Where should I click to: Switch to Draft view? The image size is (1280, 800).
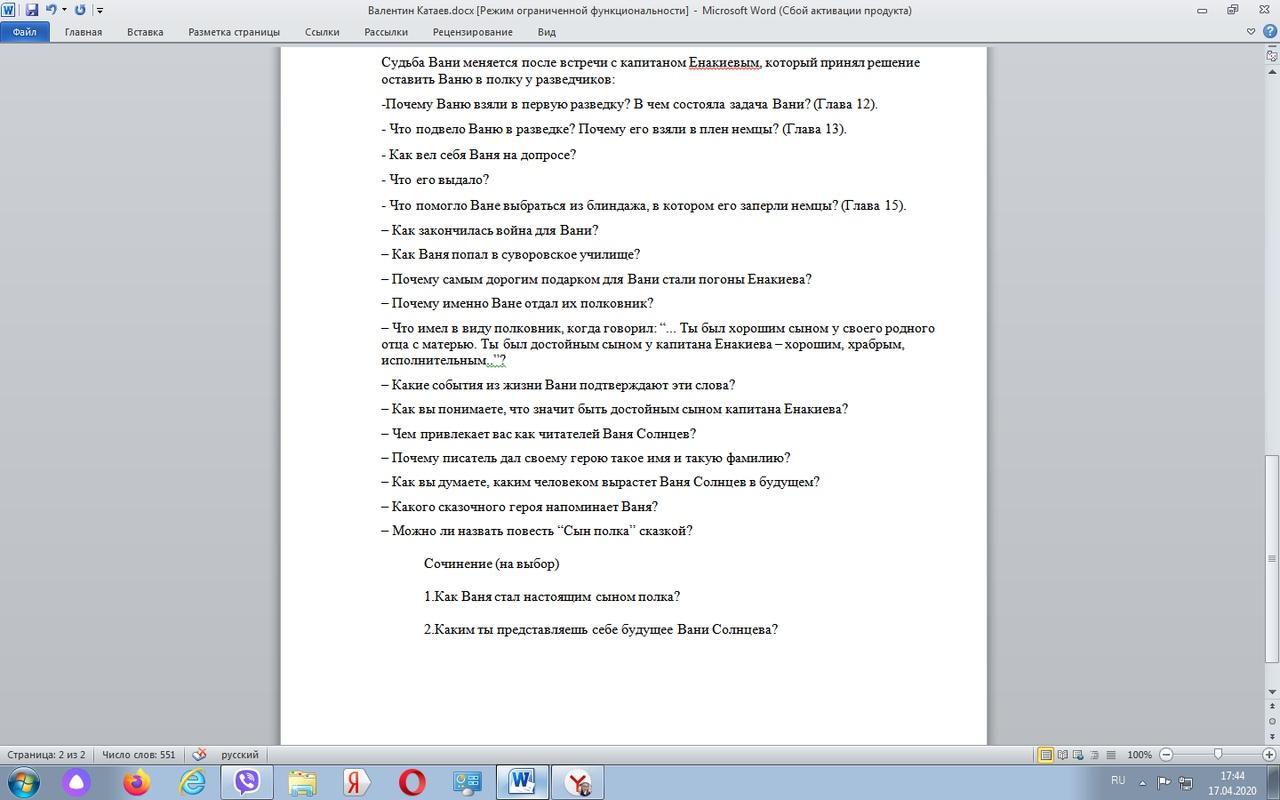click(1113, 755)
